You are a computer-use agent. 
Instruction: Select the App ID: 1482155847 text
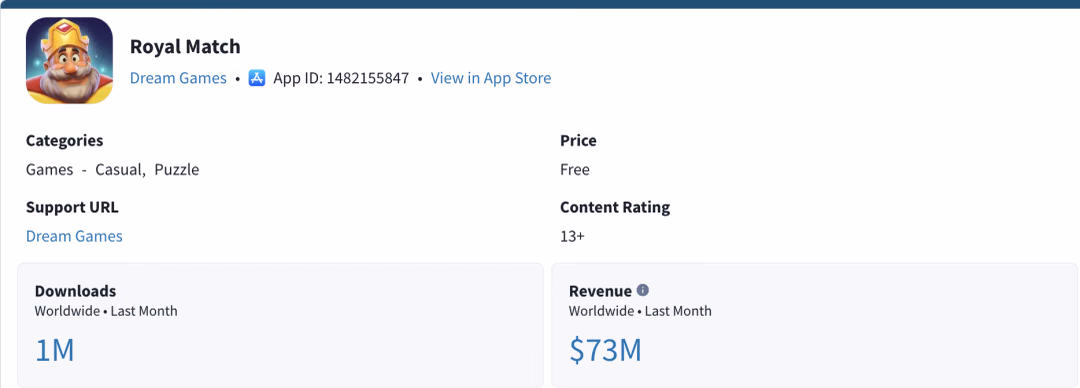point(342,78)
